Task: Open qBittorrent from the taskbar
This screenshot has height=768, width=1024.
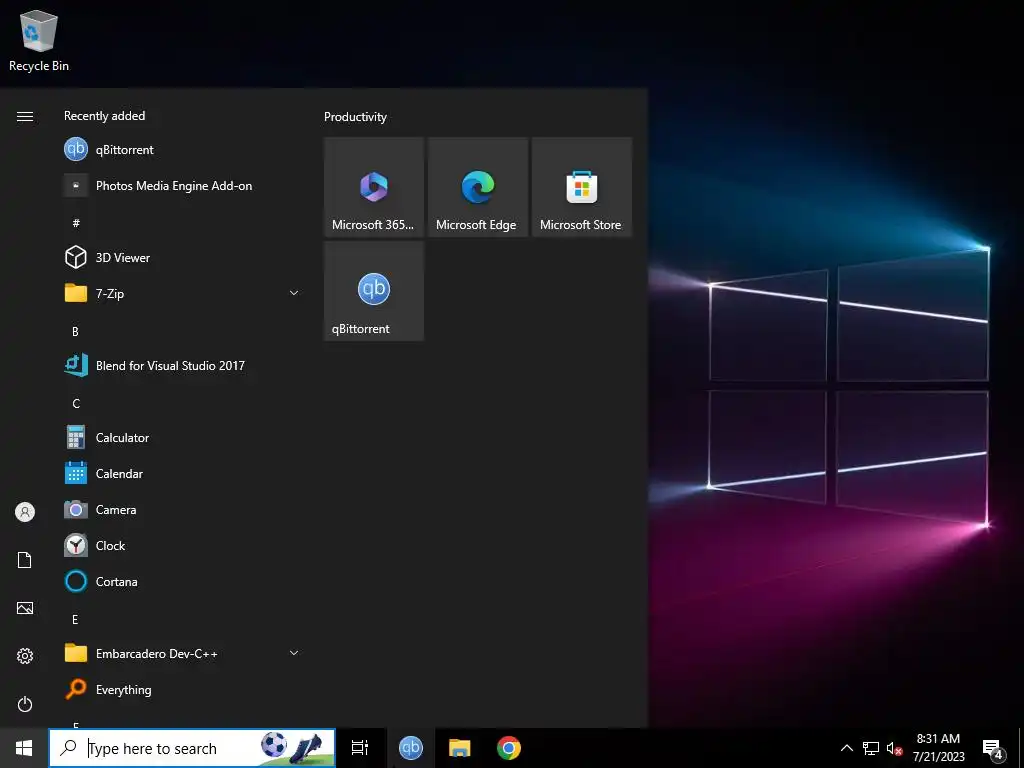Action: 411,748
